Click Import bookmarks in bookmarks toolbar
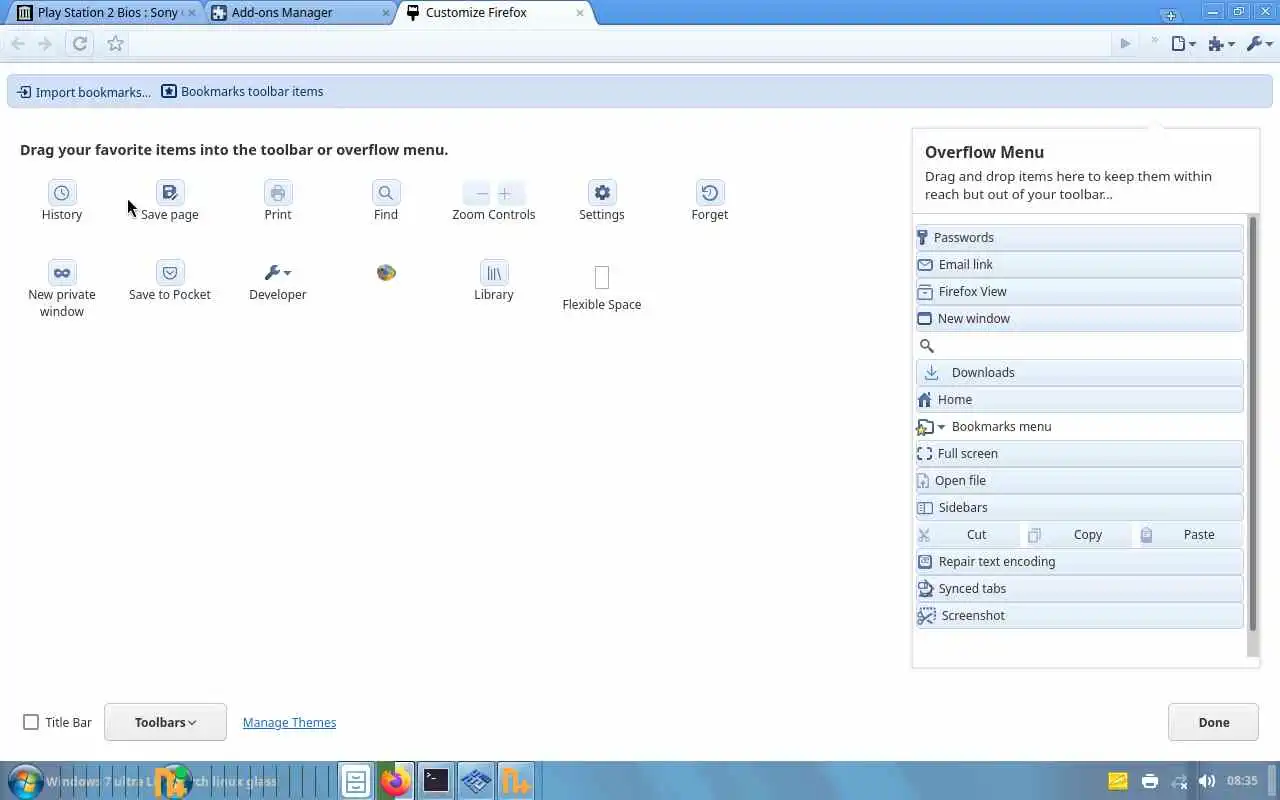The image size is (1280, 800). [84, 92]
